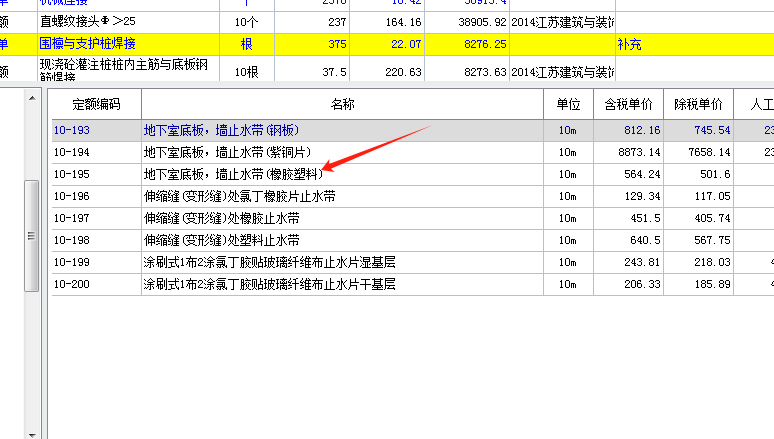Click 伸缩缝(变形缝)处氯丁橡胶片止水带 row name
Image resolution: width=774 pixels, height=439 pixels.
(239, 196)
